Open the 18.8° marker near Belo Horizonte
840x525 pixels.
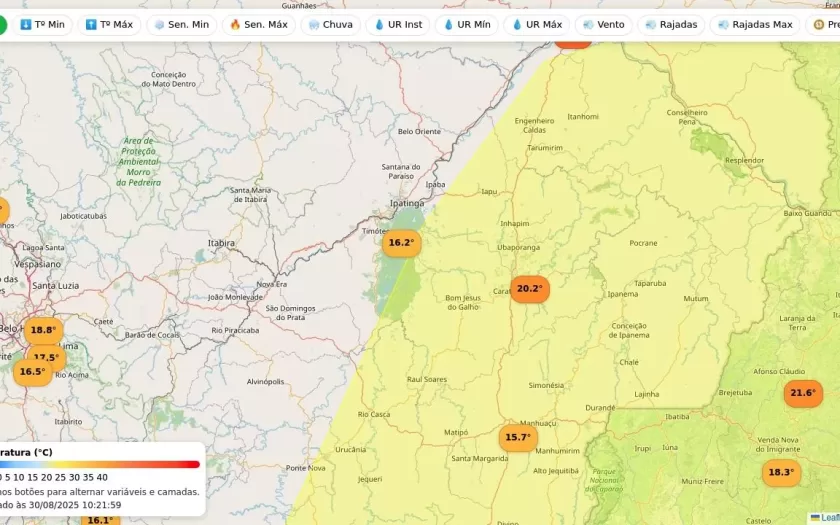pyautogui.click(x=43, y=330)
